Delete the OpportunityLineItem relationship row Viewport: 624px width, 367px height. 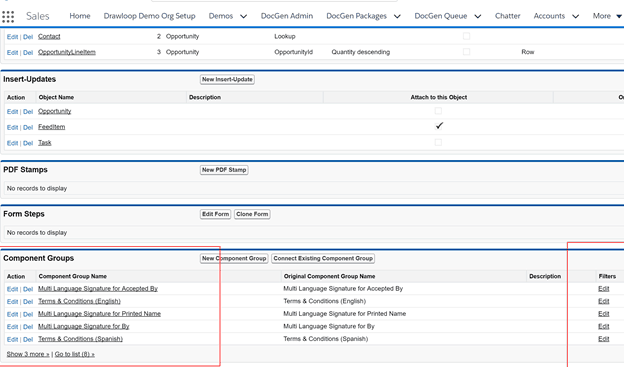pyautogui.click(x=28, y=52)
